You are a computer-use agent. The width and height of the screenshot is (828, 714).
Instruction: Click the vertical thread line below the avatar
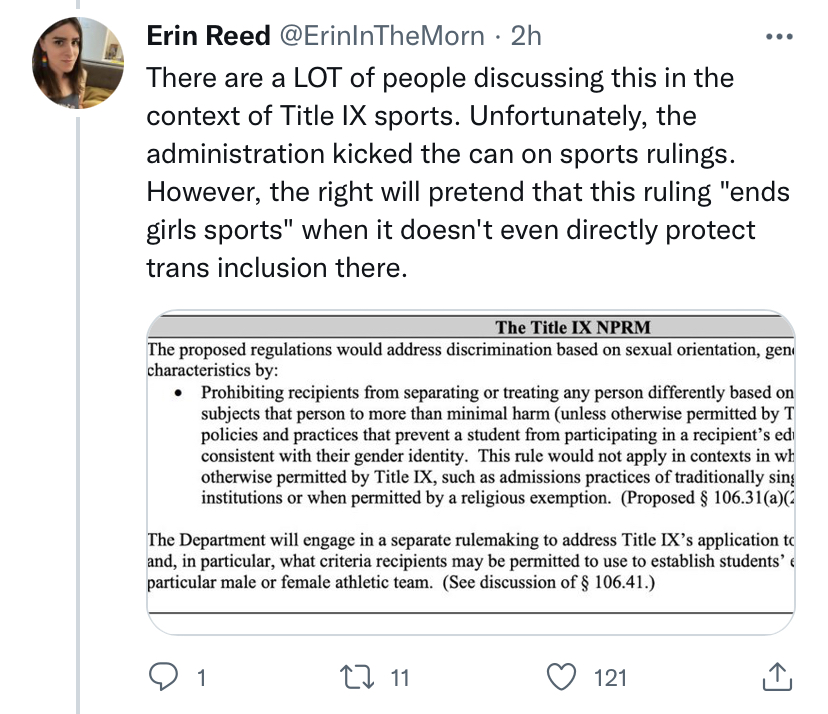79,400
